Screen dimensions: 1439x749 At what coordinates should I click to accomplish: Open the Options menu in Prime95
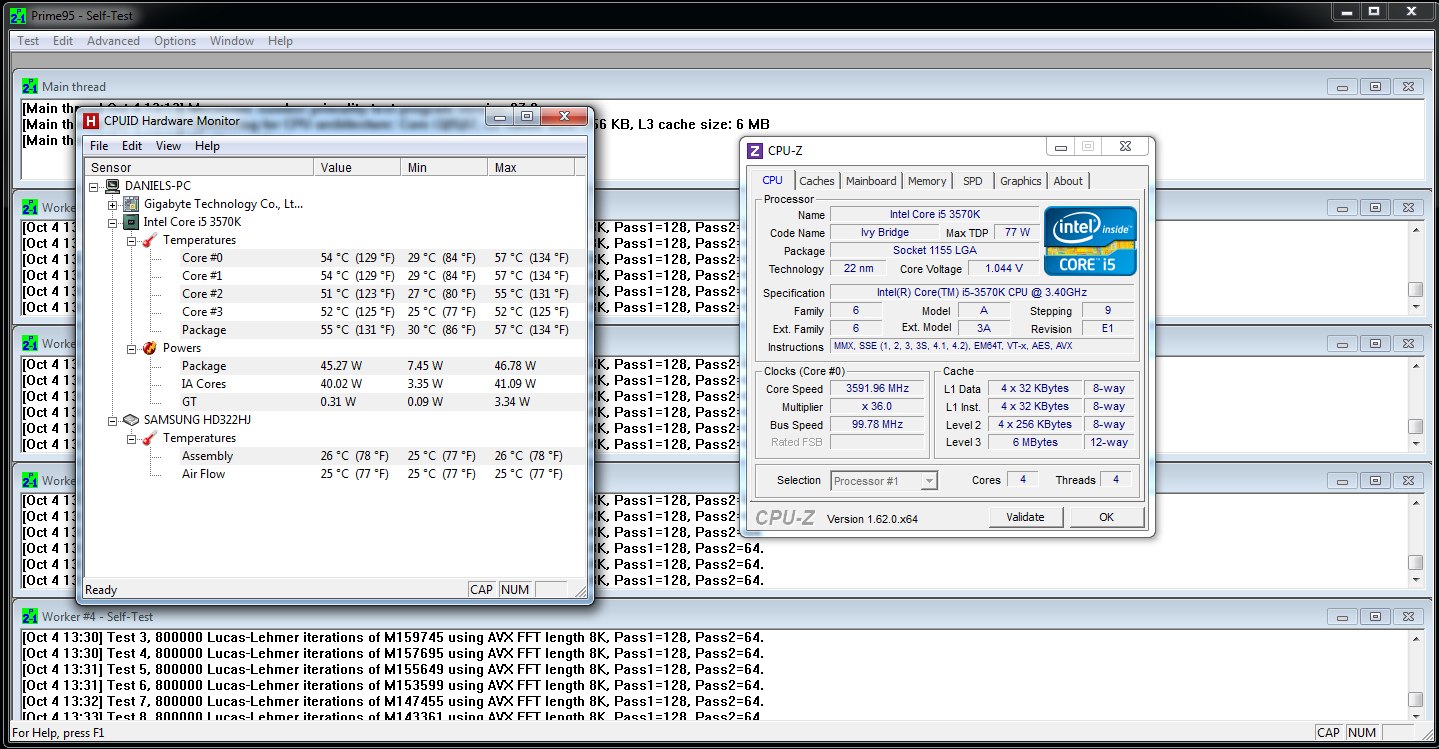pos(175,41)
